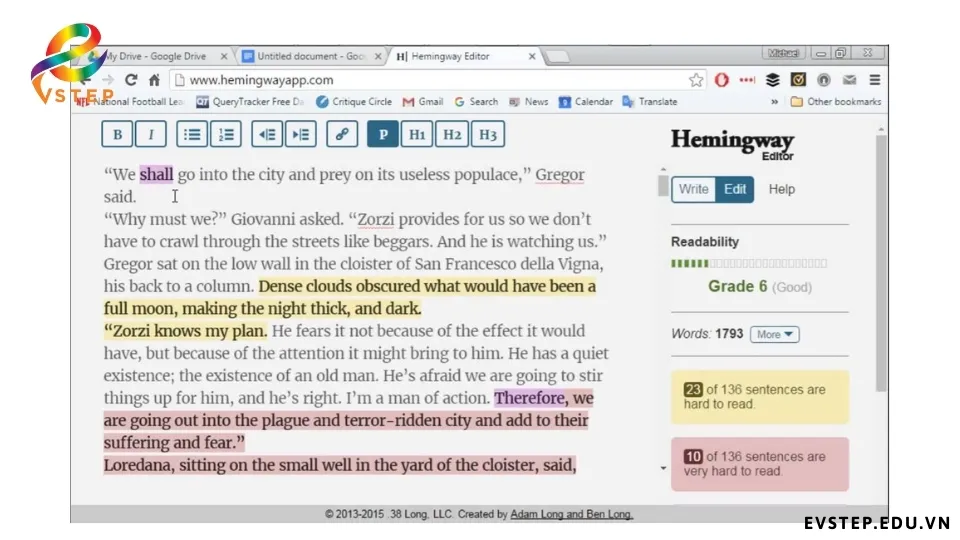Open the Help page

[x=782, y=189]
